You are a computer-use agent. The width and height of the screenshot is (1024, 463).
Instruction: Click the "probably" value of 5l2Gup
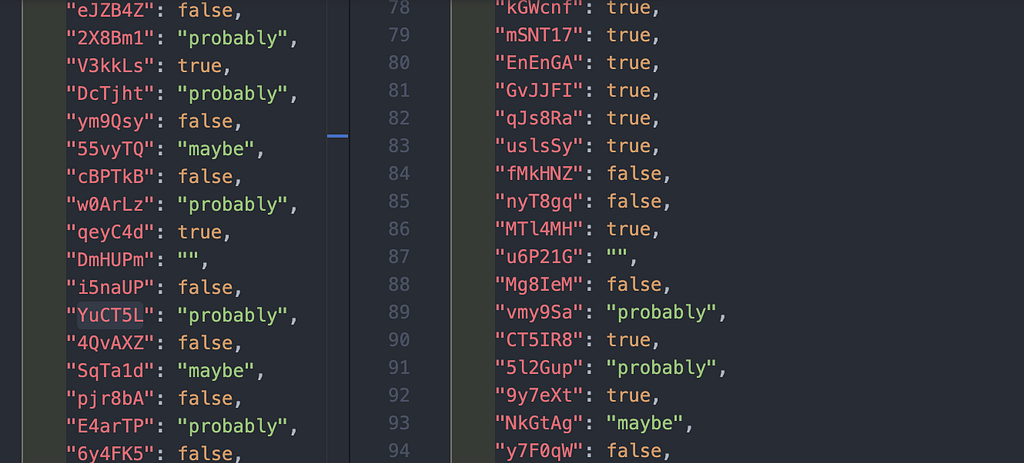pyautogui.click(x=661, y=368)
